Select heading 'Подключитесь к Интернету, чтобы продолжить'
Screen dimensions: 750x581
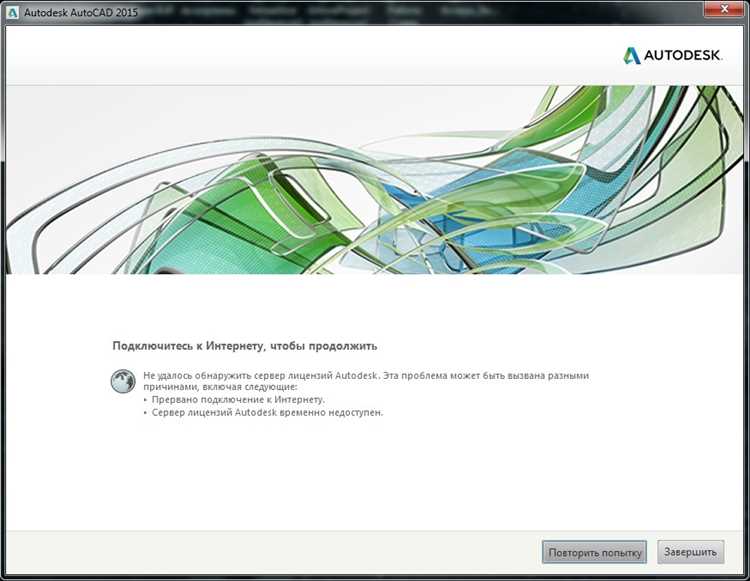[244, 346]
